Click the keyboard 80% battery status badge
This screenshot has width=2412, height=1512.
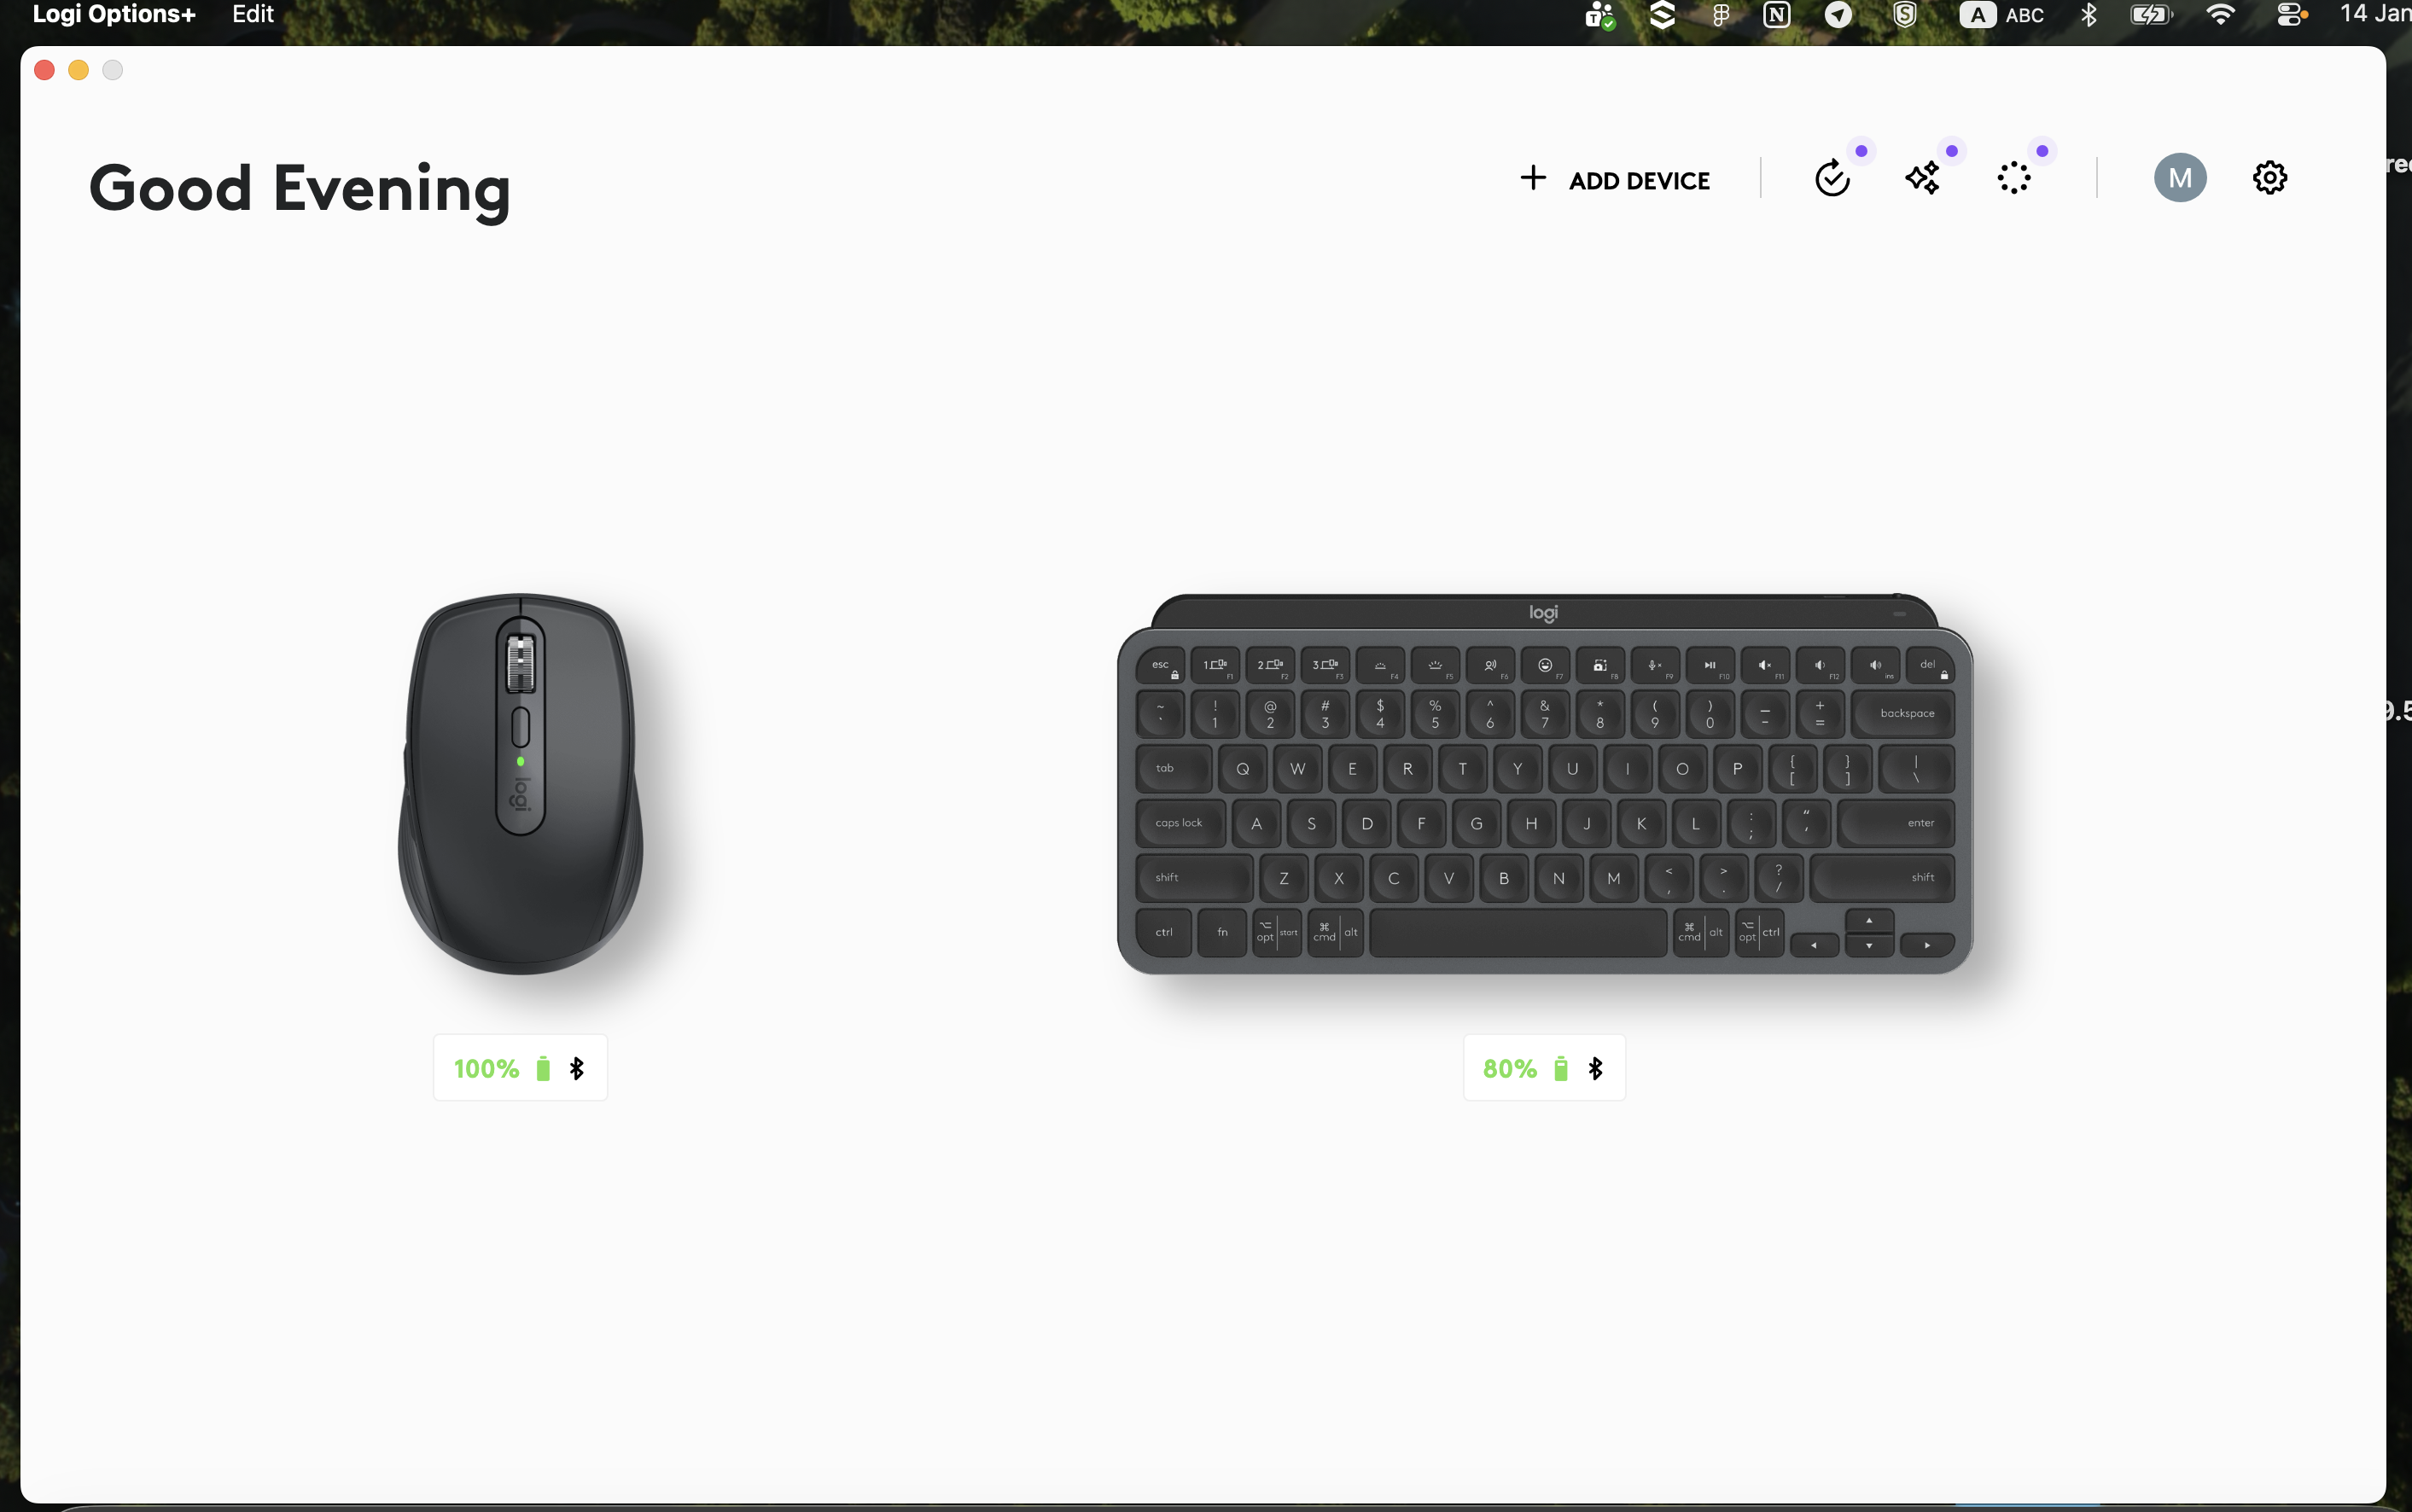pos(1544,1068)
